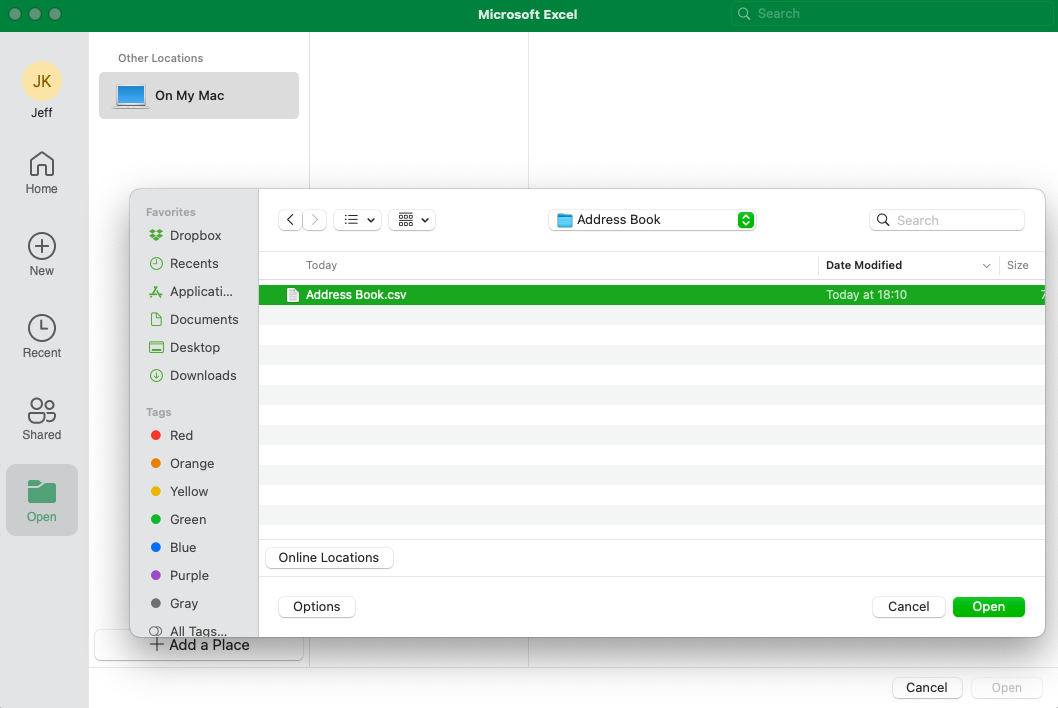
Task: Filter by the Yellow tag
Action: [x=179, y=491]
